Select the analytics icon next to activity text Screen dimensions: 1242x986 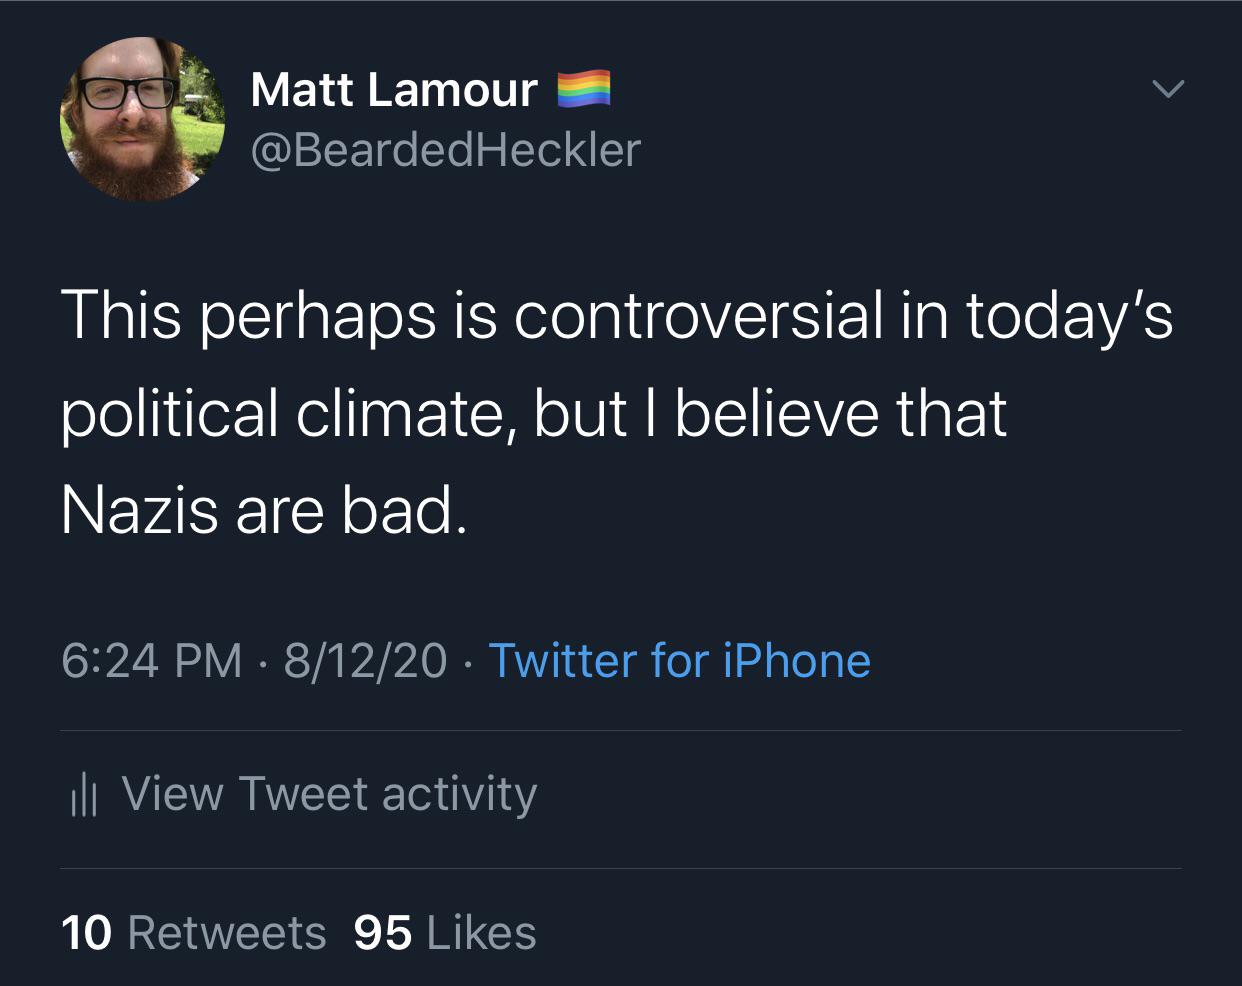pos(86,794)
